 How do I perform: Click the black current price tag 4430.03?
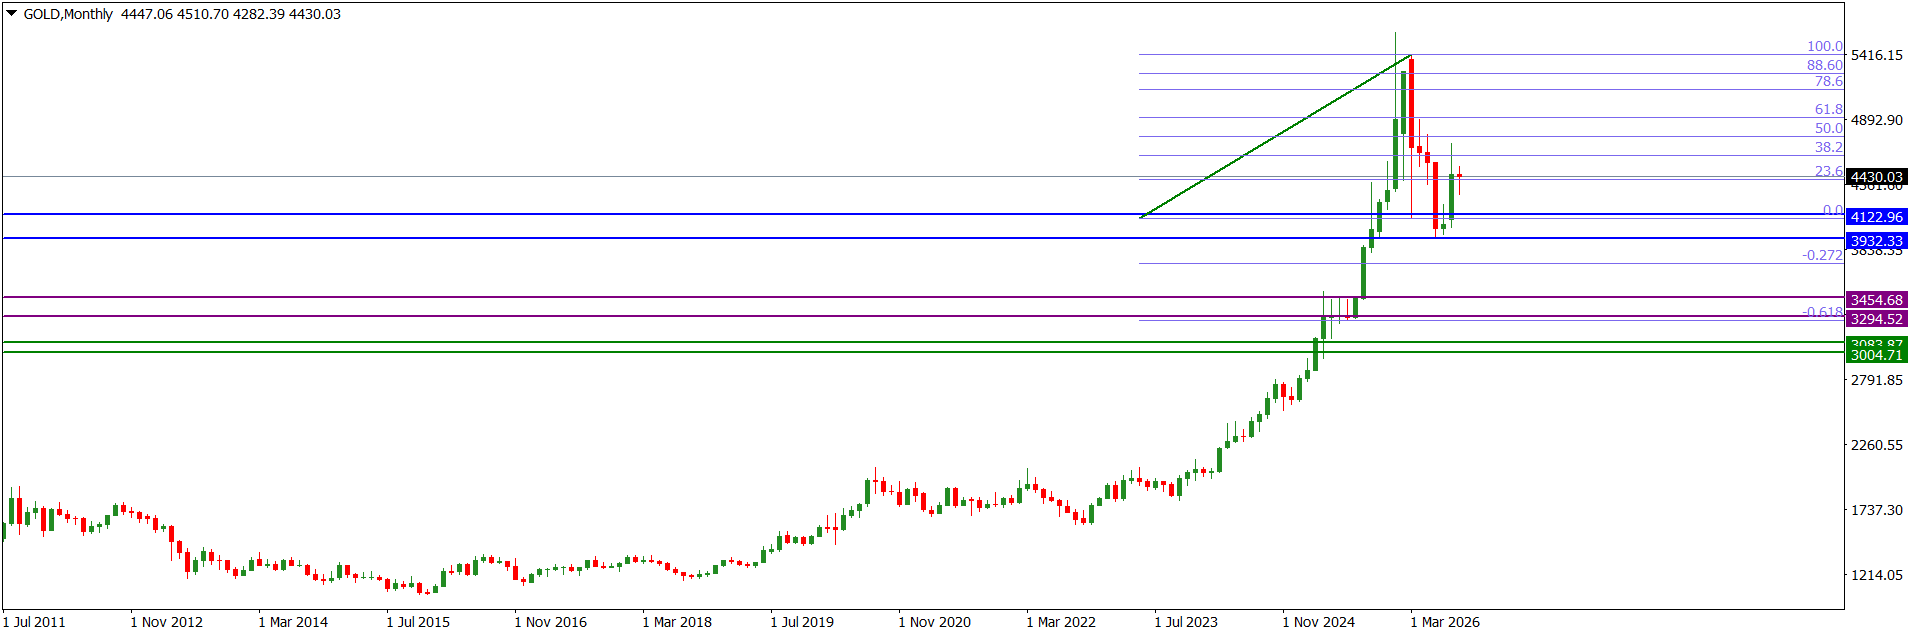[1876, 177]
